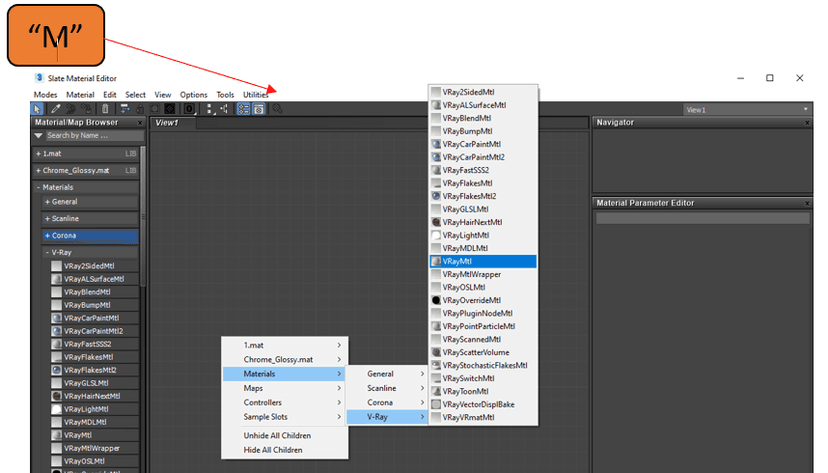
Task: Expand the Chrome_Glossy.mat library group
Action: pyautogui.click(x=38, y=171)
